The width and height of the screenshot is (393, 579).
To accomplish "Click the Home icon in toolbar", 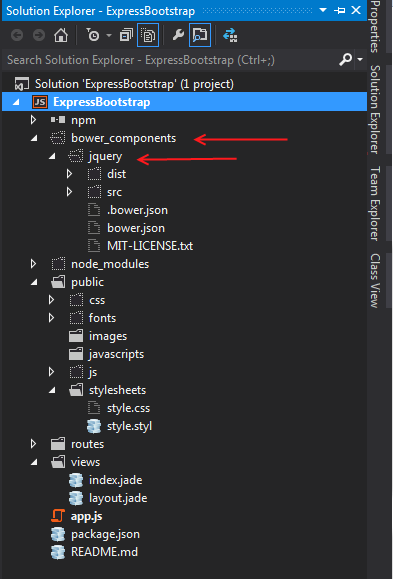I will tap(61, 35).
